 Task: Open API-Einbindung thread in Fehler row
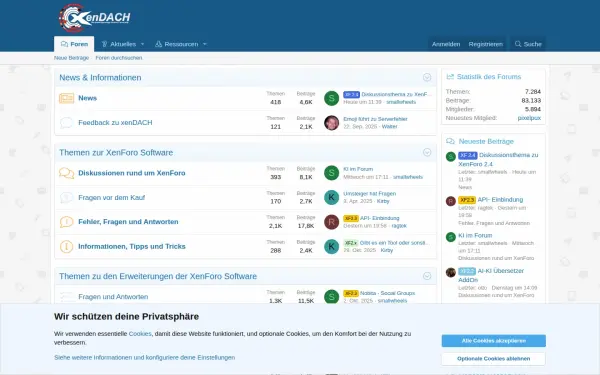click(x=380, y=218)
